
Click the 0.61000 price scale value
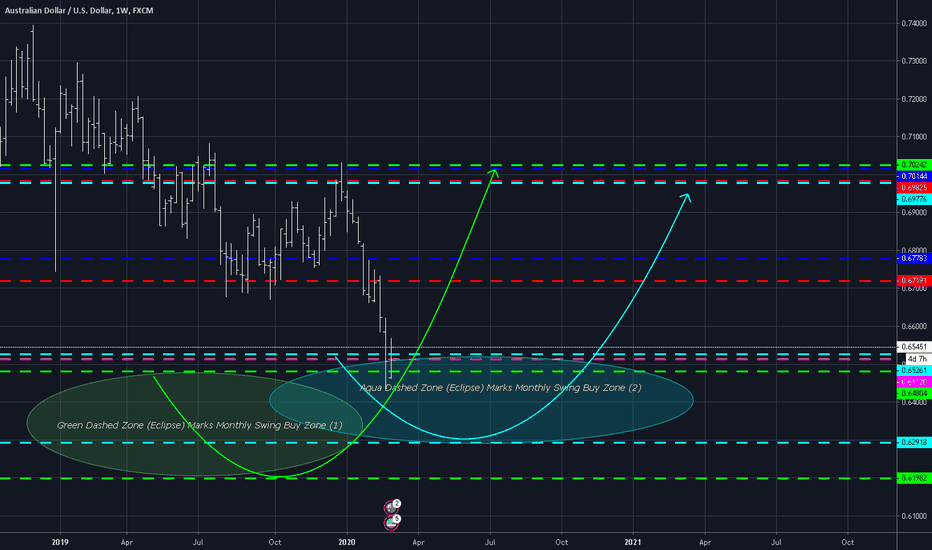pos(914,516)
